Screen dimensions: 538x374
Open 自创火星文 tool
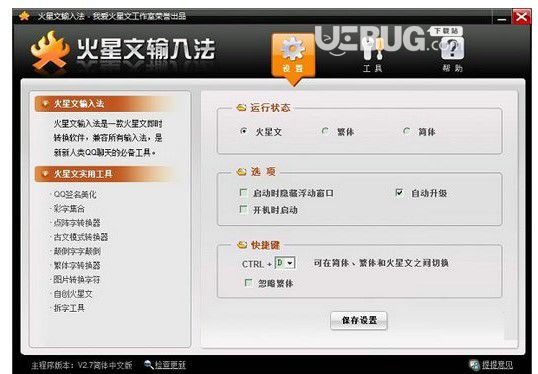click(73, 294)
